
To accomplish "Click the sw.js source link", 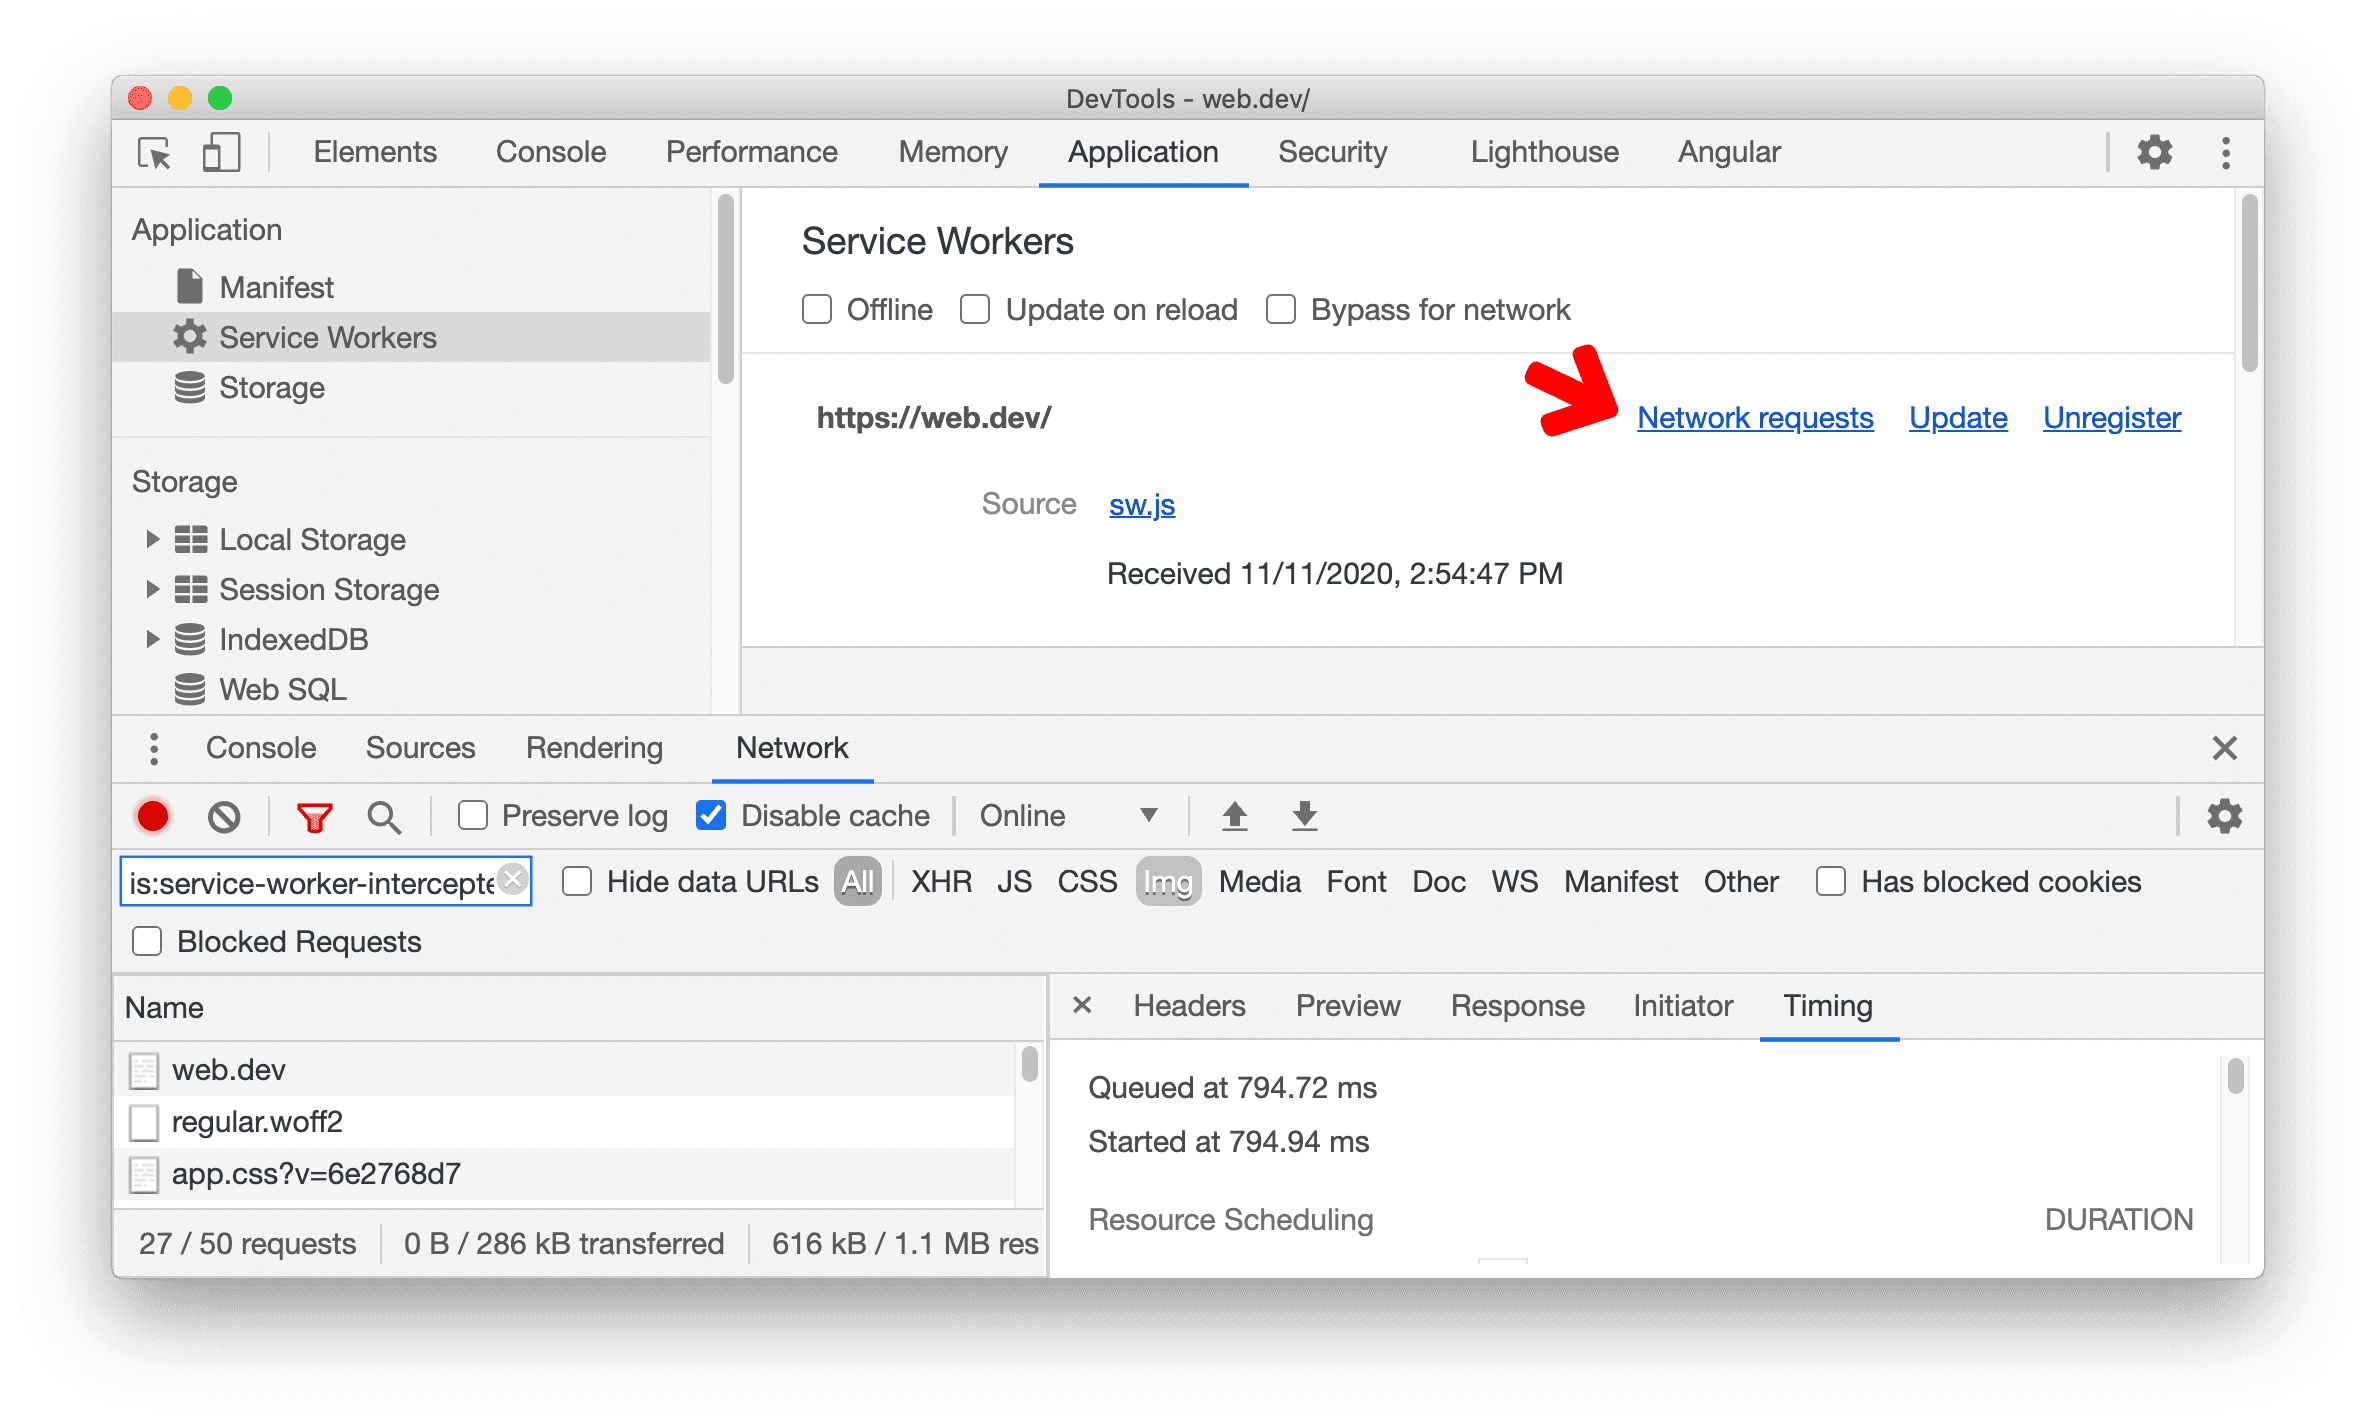I will (1142, 506).
